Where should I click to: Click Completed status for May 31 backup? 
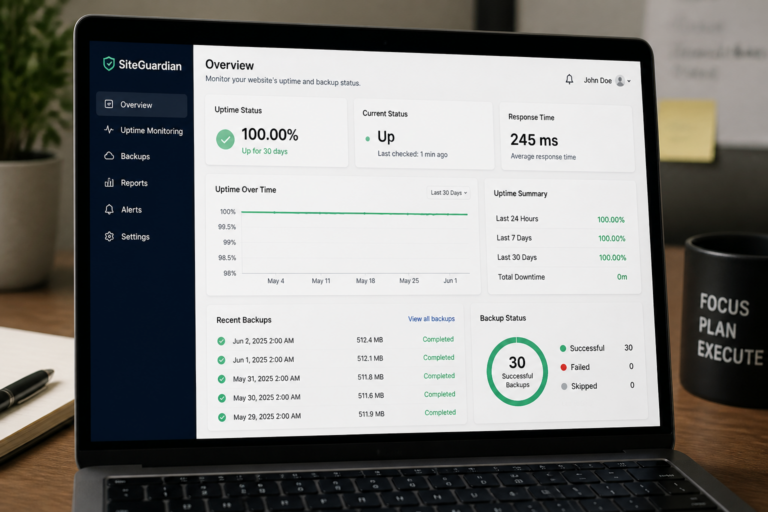point(439,376)
